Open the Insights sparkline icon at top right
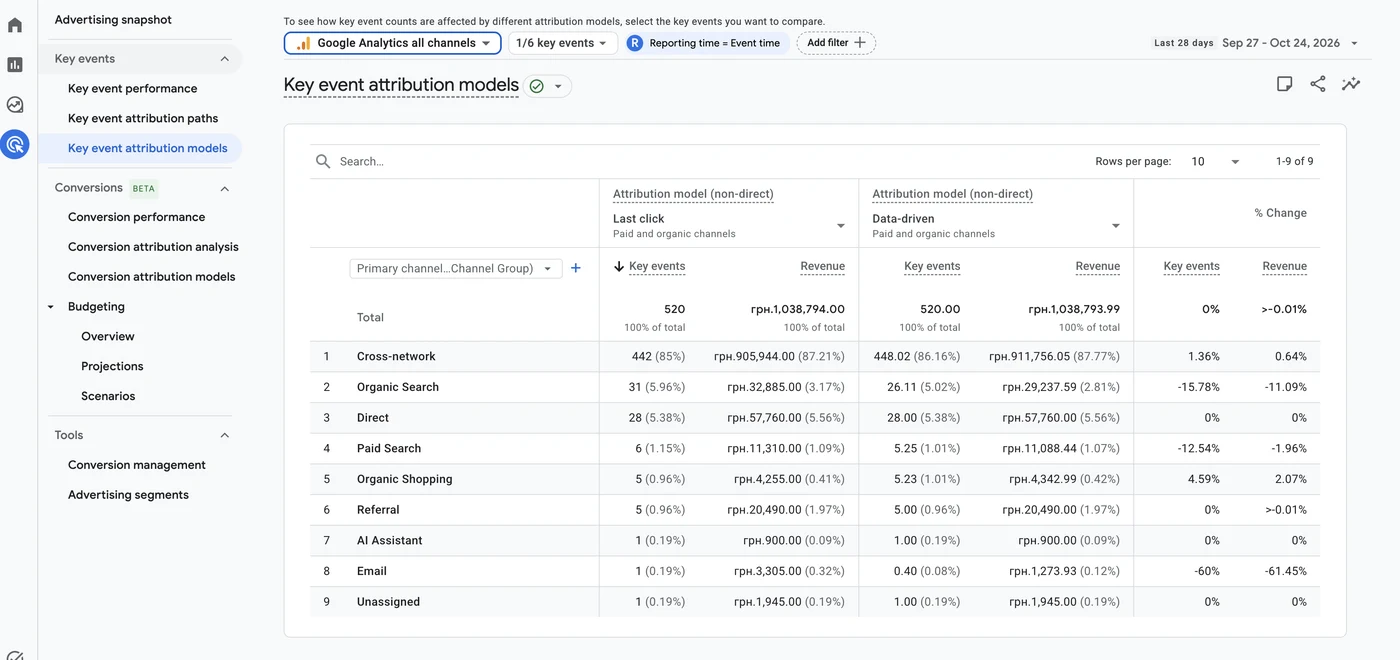 click(1351, 84)
